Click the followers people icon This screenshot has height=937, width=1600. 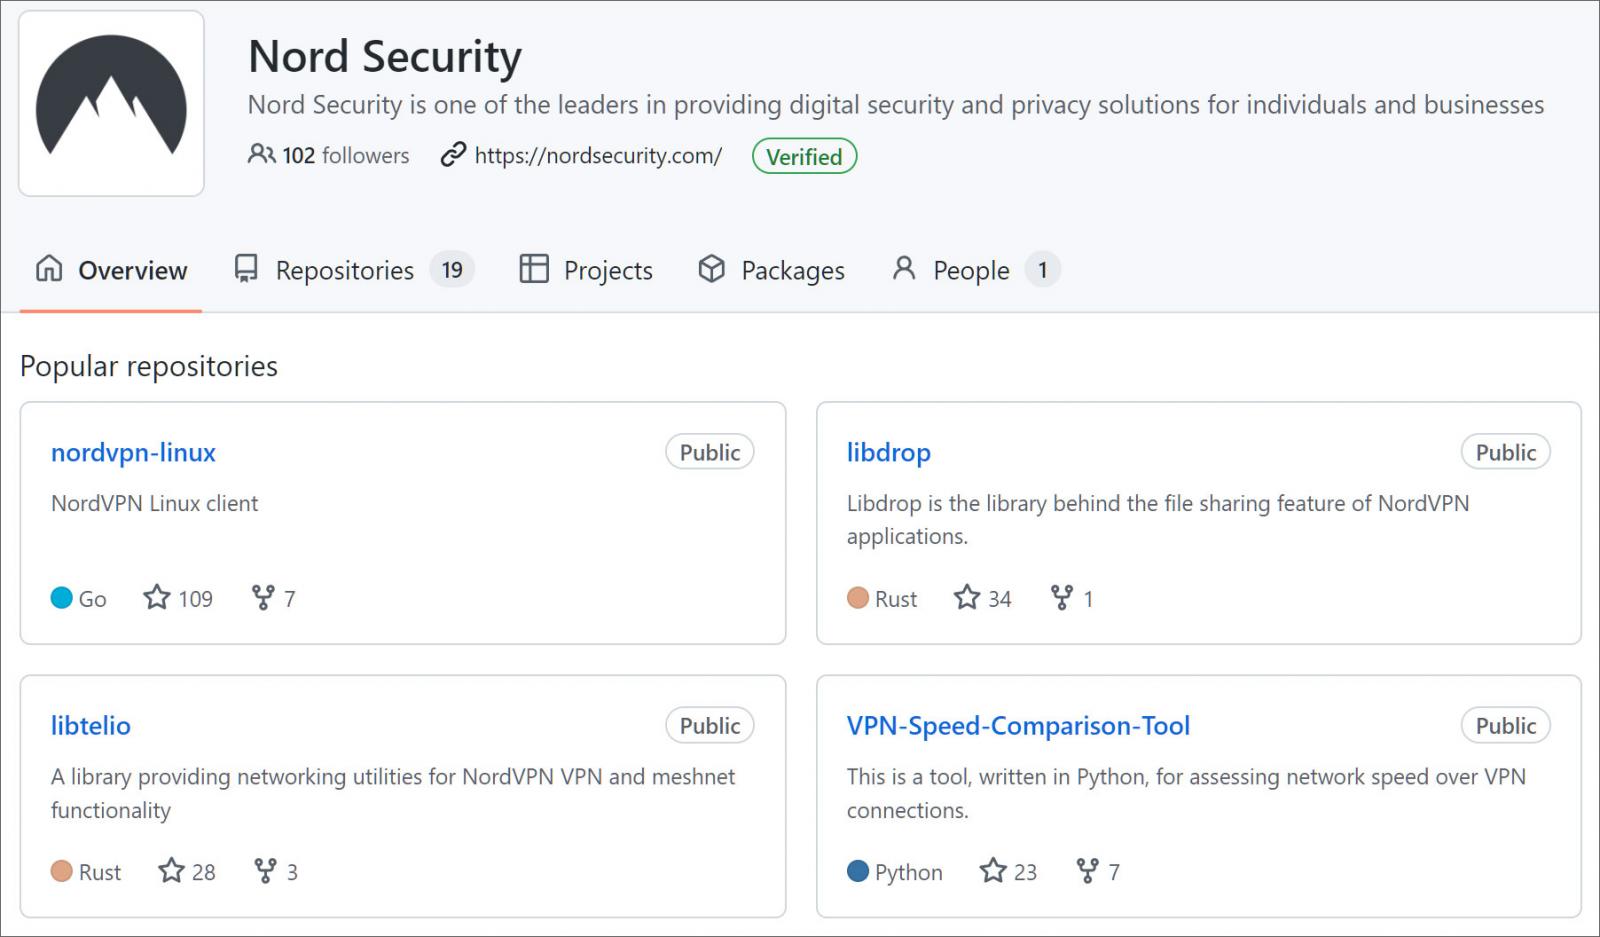(262, 155)
